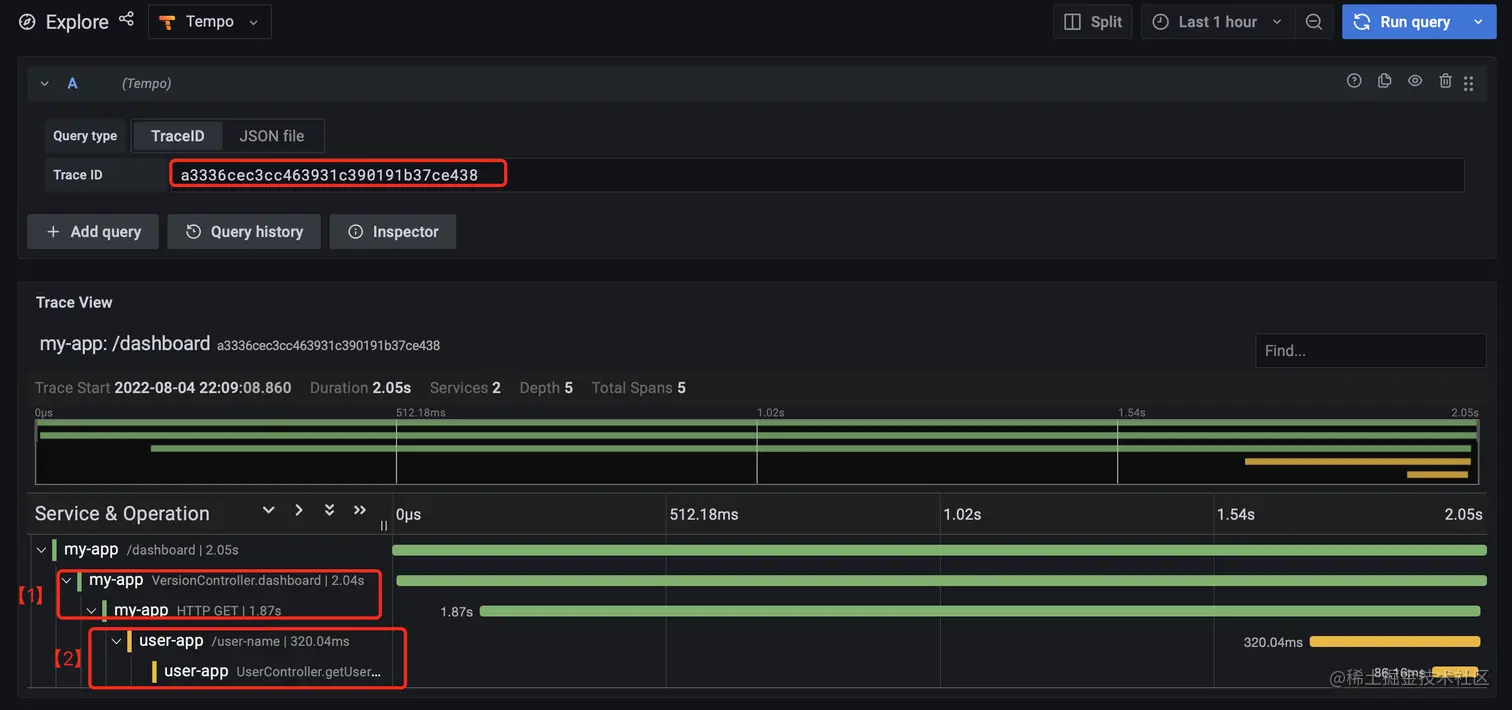Click the query row drag handle
The height and width of the screenshot is (710, 1512).
click(x=1468, y=84)
